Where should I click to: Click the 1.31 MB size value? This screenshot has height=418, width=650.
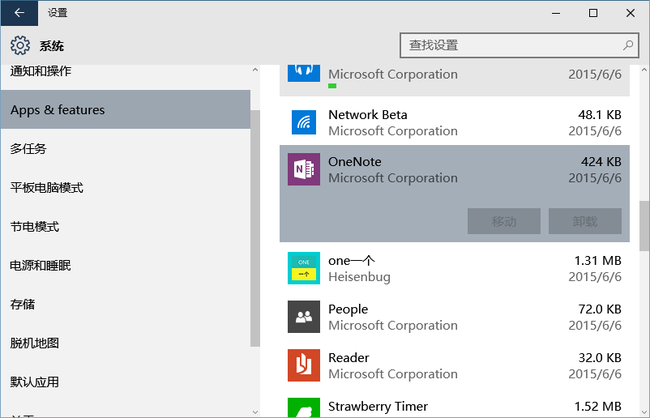[598, 260]
